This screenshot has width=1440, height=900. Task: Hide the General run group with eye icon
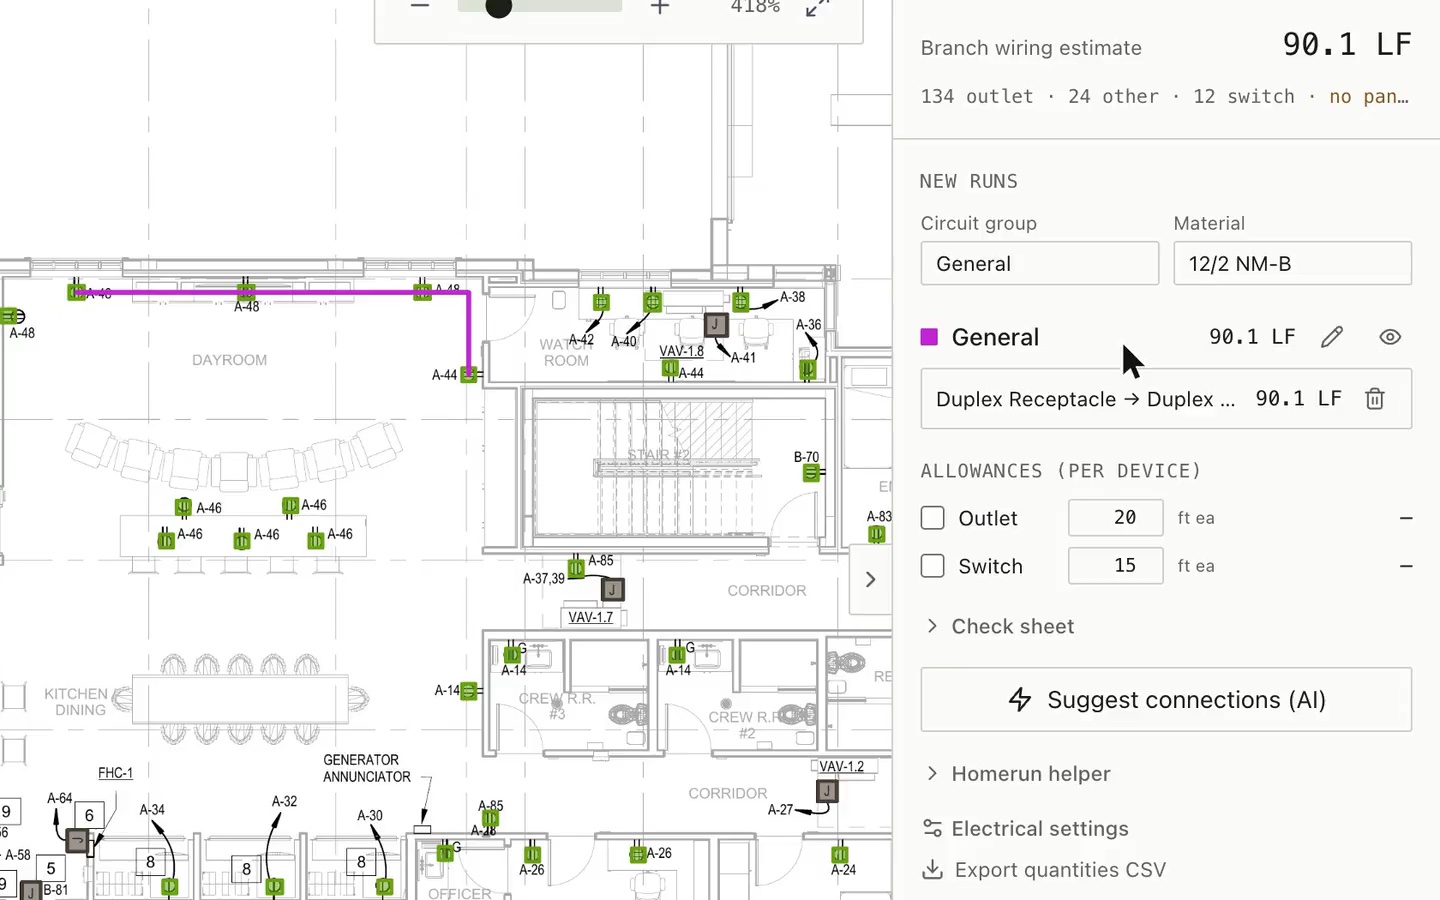click(x=1389, y=337)
